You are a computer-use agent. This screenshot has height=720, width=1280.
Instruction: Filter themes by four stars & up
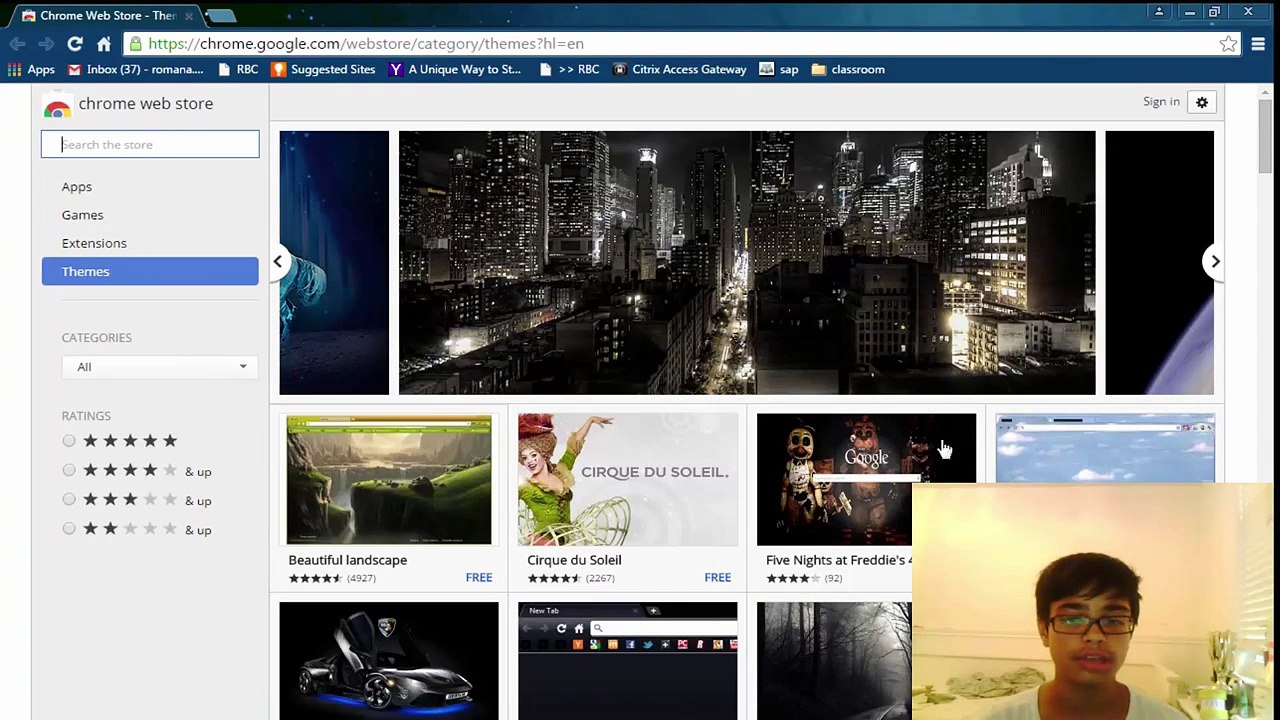[69, 470]
